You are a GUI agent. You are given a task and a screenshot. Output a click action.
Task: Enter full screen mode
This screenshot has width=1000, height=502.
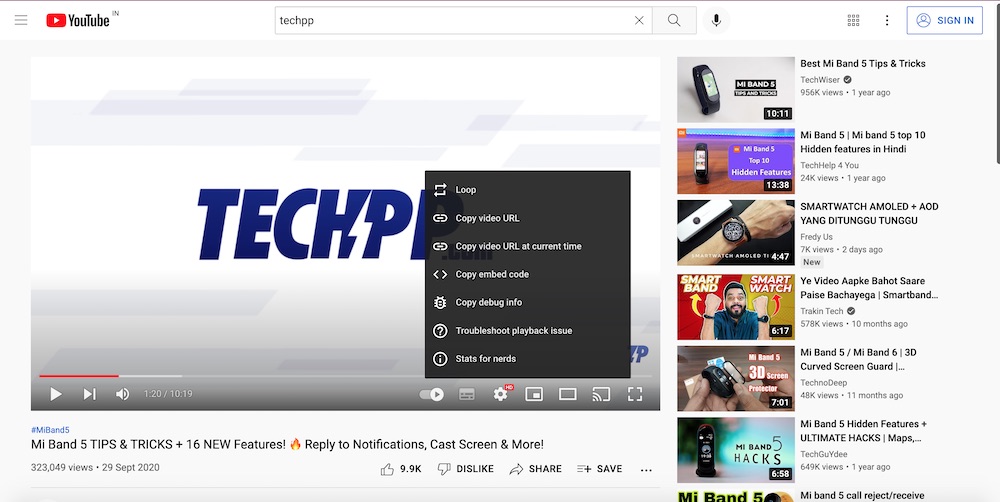click(635, 394)
